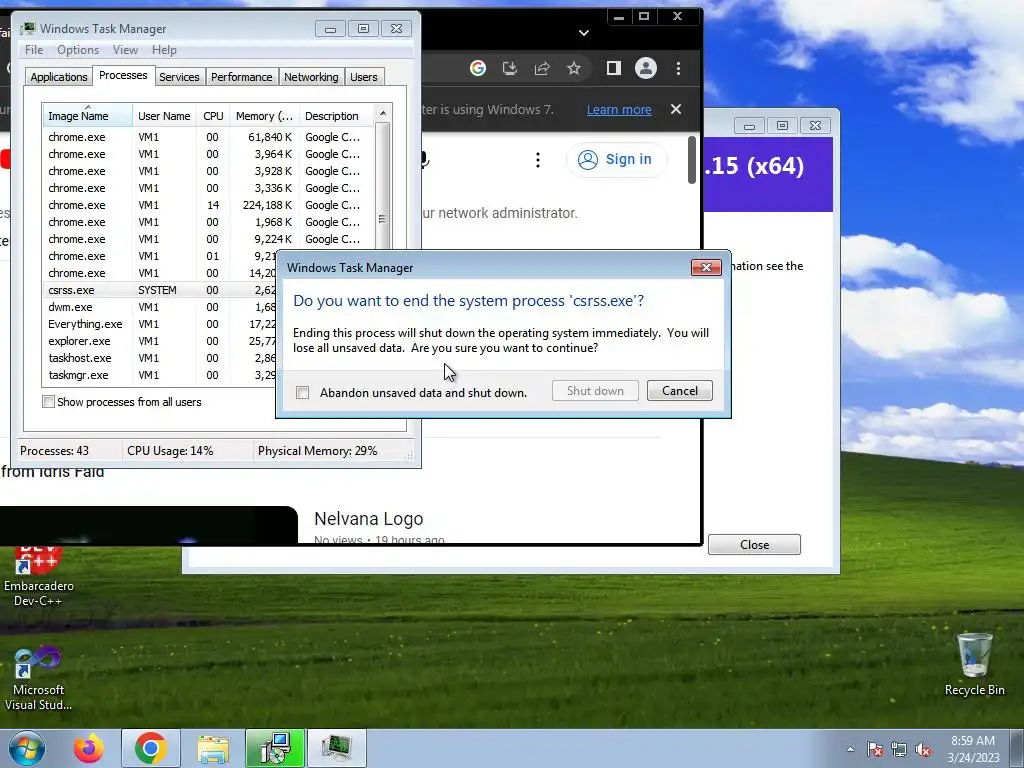Switch to the Services tab
This screenshot has height=768, width=1024.
[179, 77]
